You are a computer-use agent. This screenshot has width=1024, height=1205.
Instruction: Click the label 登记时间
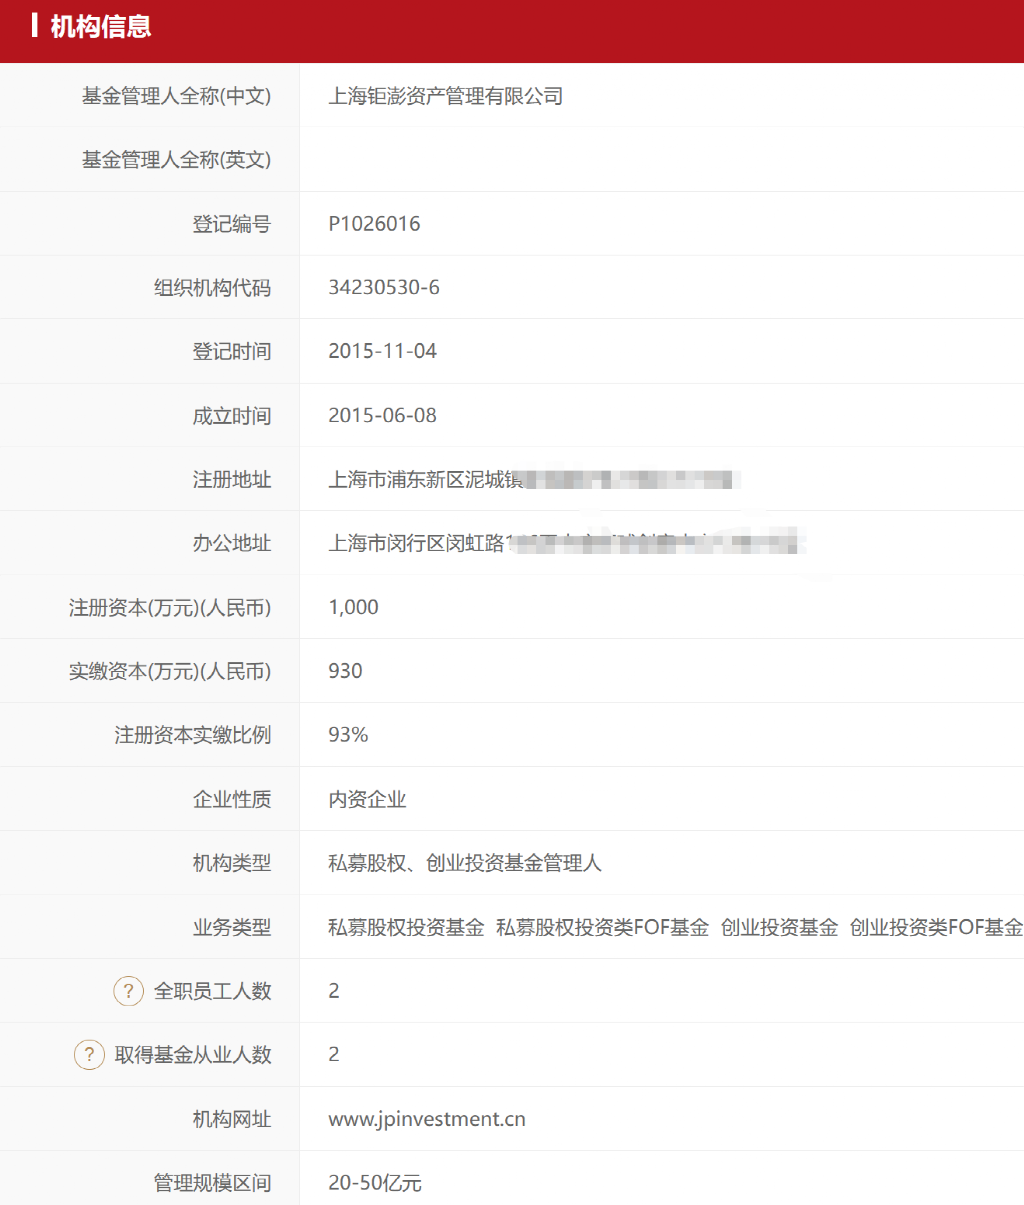pos(232,352)
